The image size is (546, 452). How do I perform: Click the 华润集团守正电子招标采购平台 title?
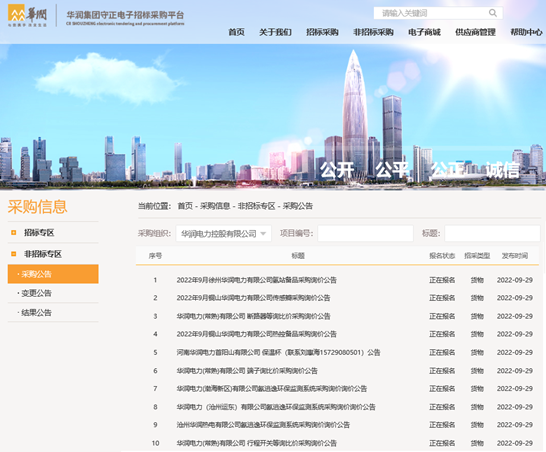[125, 15]
